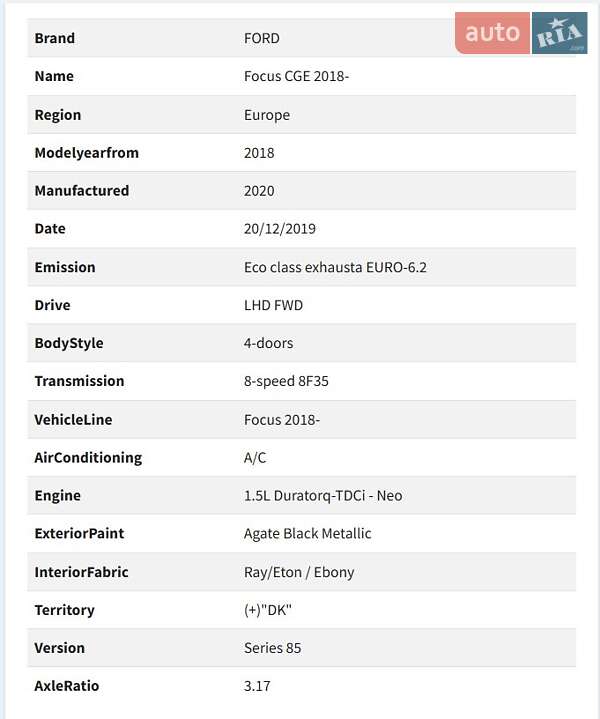Click the date value 20/12/2019

click(280, 229)
